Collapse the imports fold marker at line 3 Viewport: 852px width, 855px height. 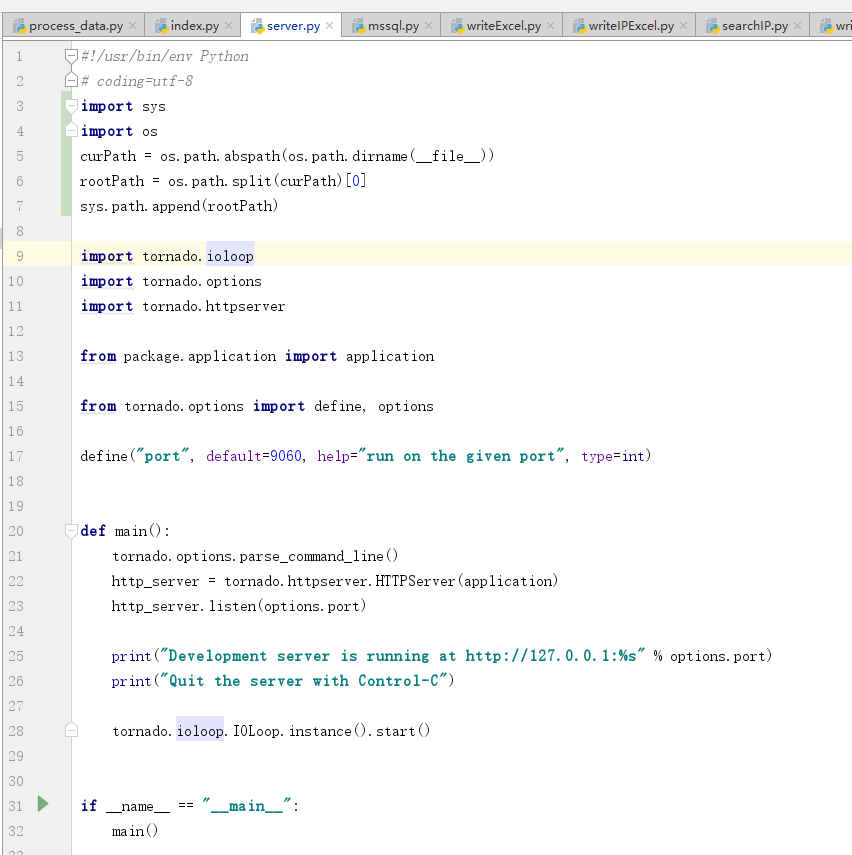[x=71, y=106]
